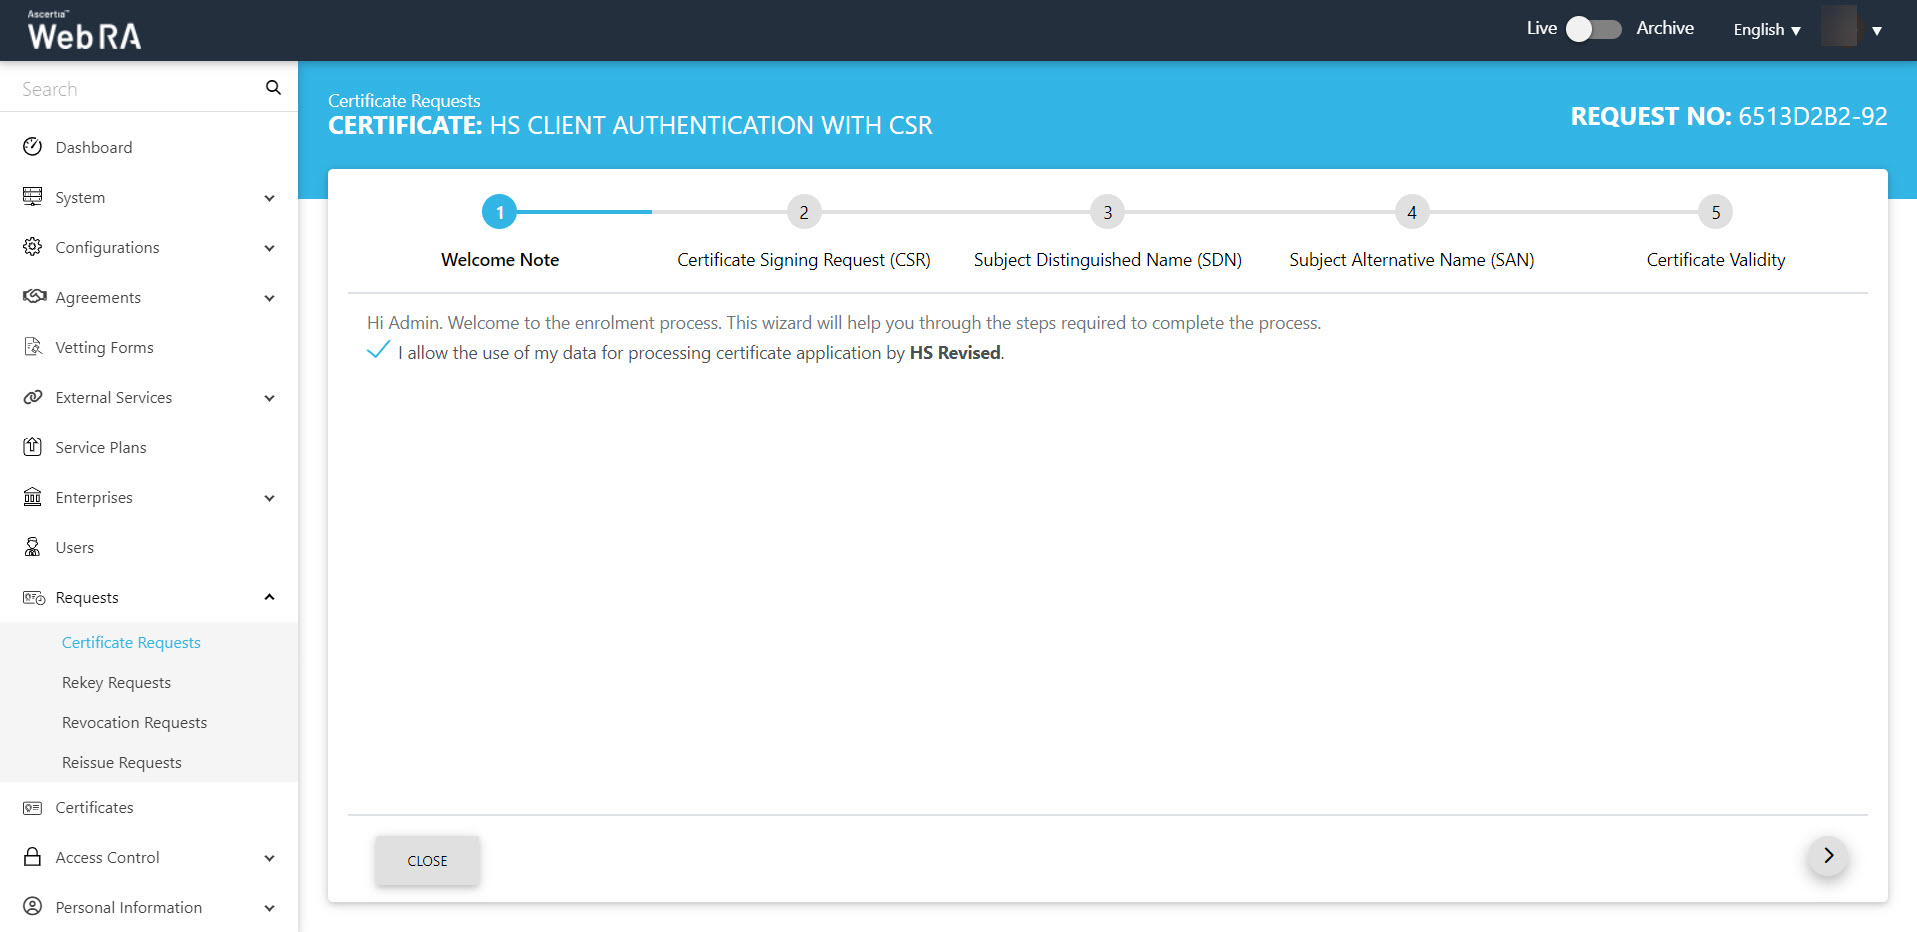Select step 1 Welcome Note
The width and height of the screenshot is (1917, 932).
(500, 212)
